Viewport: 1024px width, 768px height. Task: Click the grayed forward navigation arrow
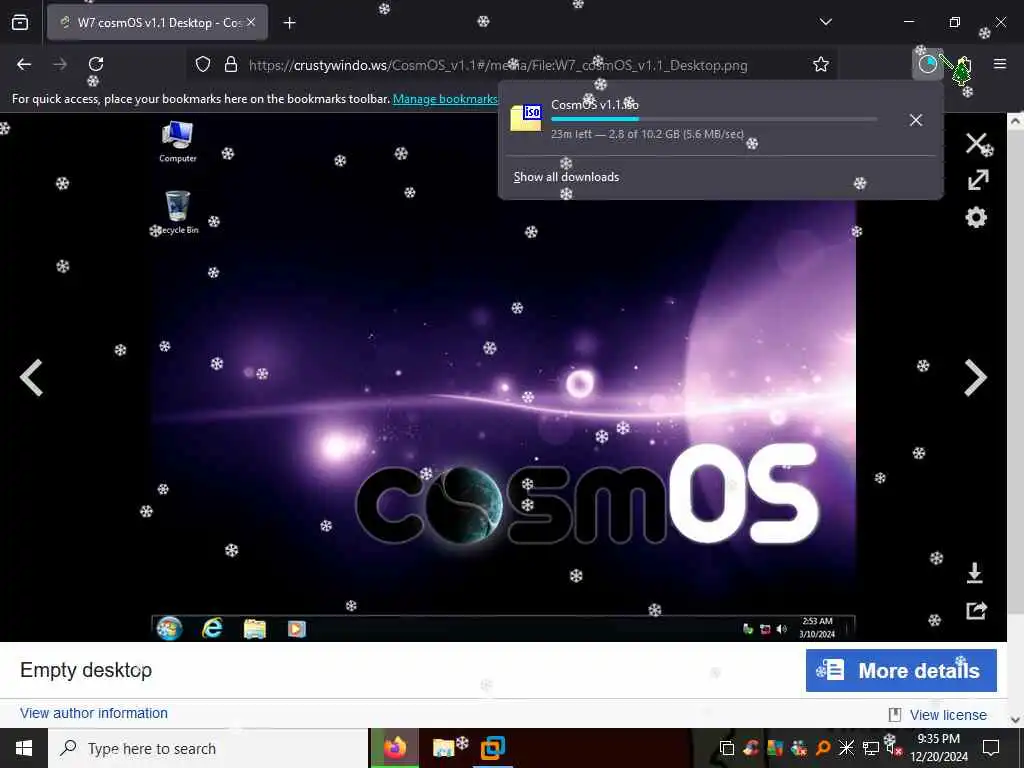[x=60, y=64]
